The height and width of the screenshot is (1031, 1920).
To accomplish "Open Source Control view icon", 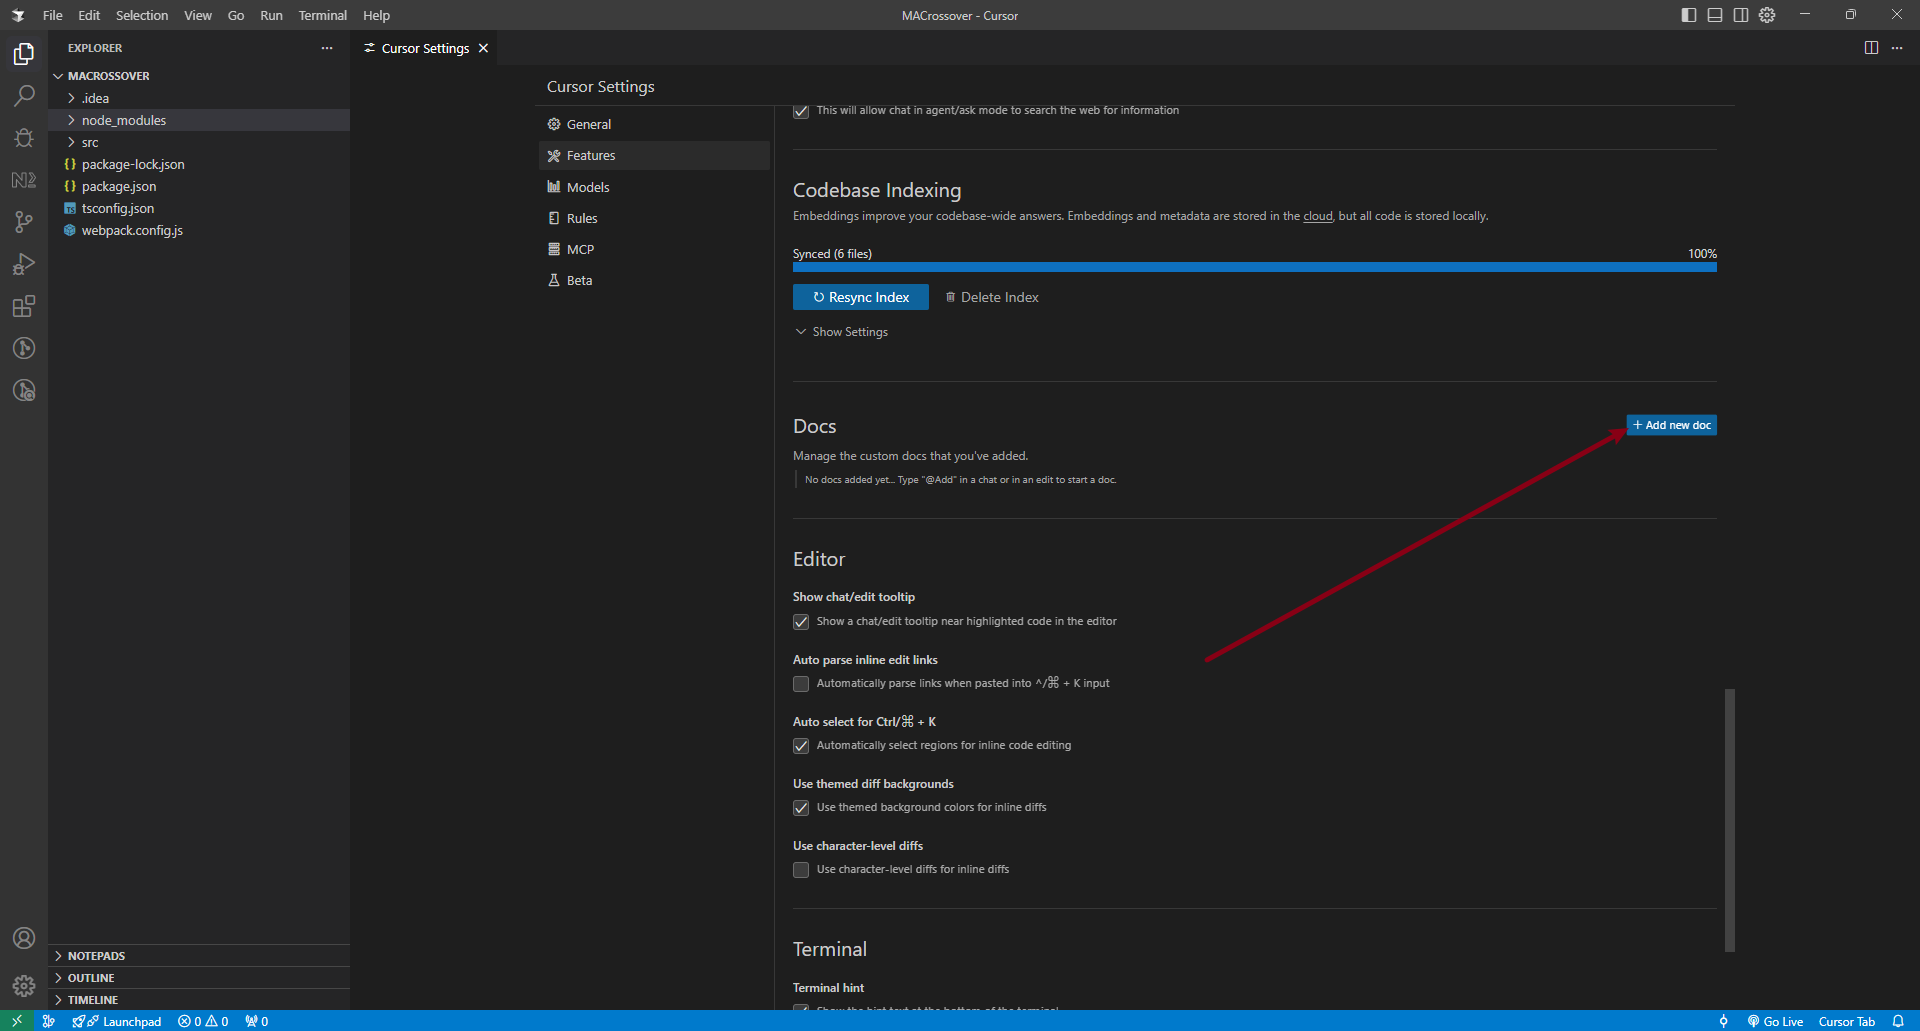I will point(24,222).
